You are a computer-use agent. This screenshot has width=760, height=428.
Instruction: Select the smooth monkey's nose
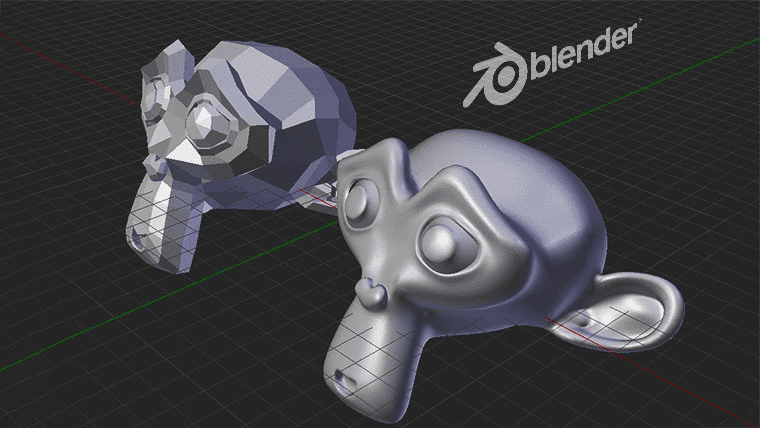click(x=371, y=293)
